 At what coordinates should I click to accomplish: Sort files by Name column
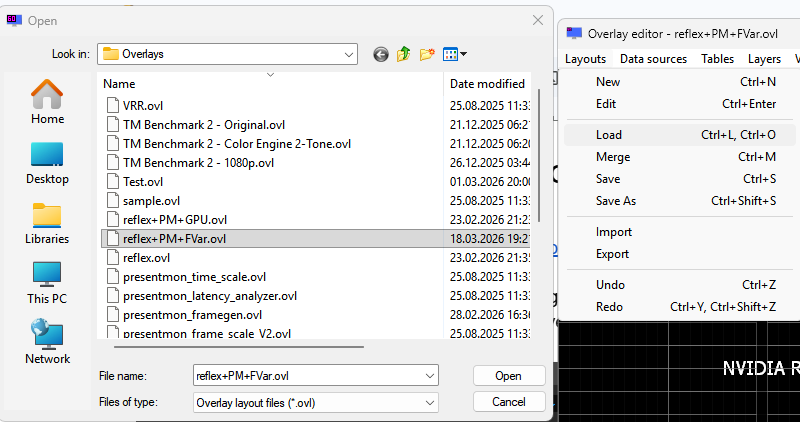270,84
